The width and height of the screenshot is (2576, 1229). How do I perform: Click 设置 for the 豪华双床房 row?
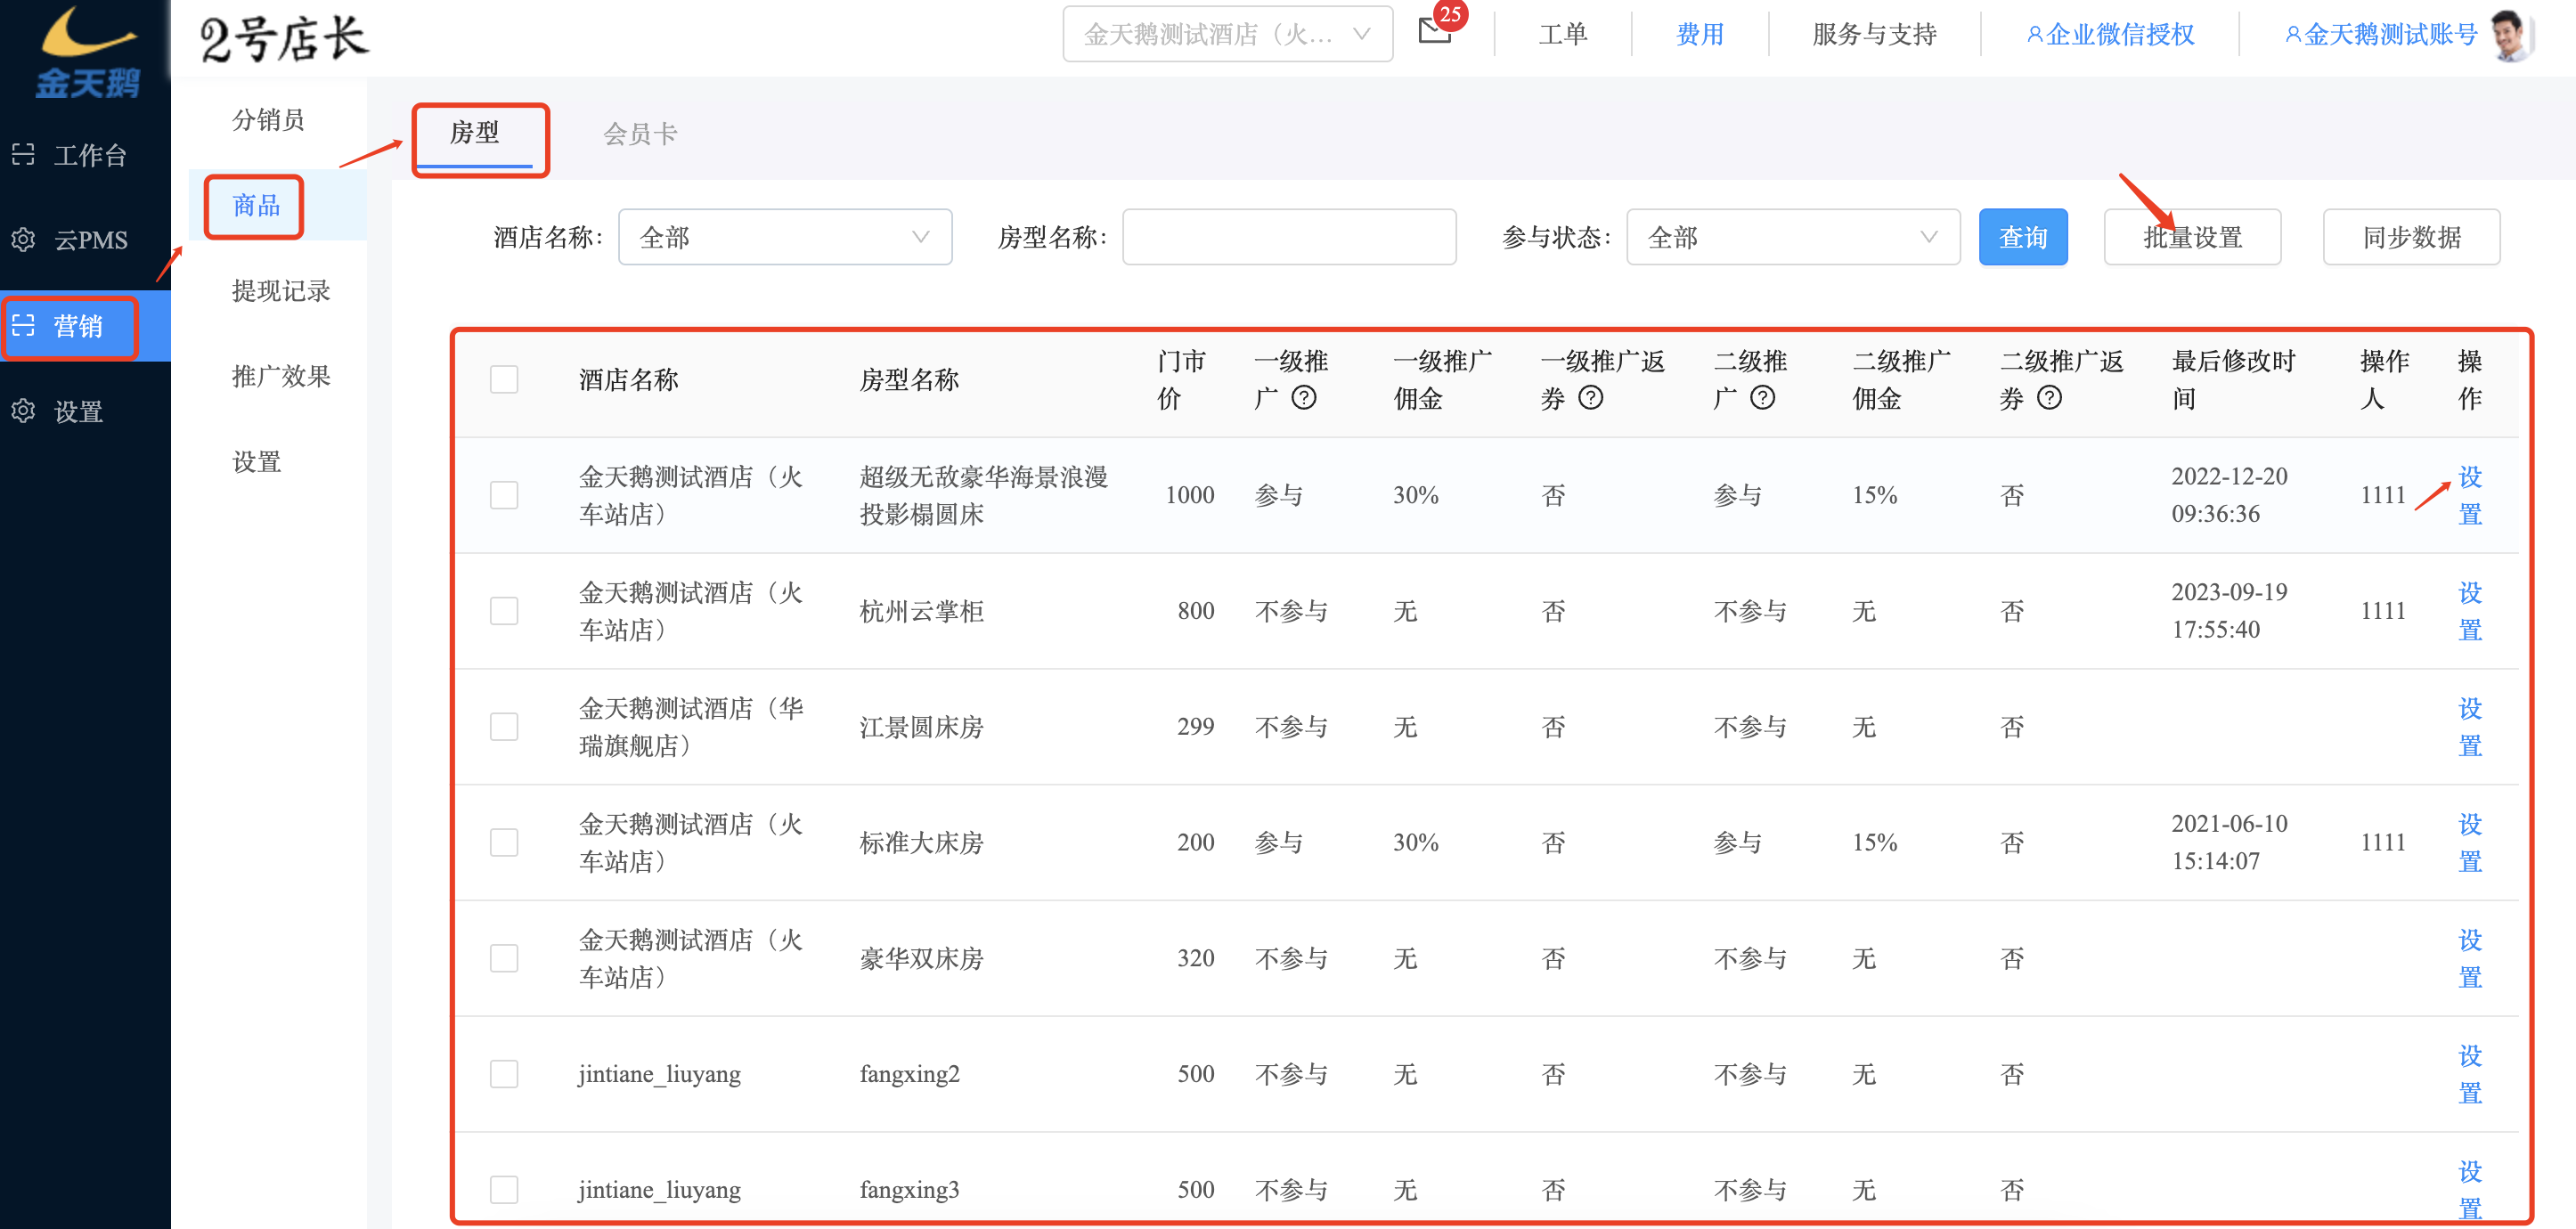coord(2469,958)
